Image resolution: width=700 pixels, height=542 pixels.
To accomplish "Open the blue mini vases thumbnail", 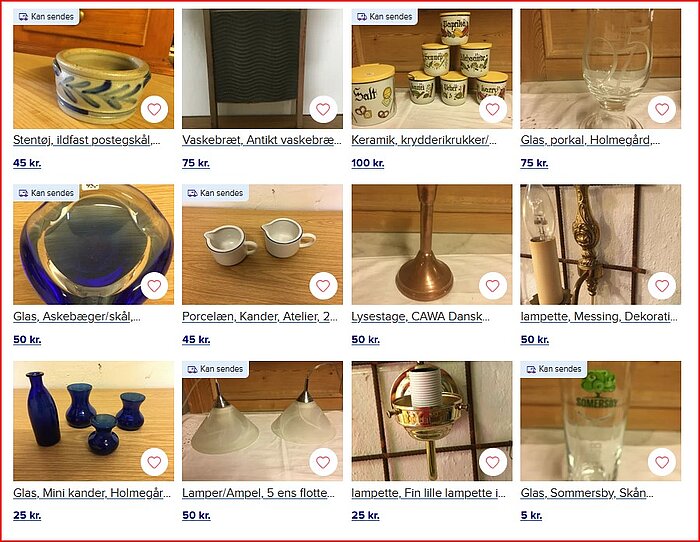I will (93, 421).
